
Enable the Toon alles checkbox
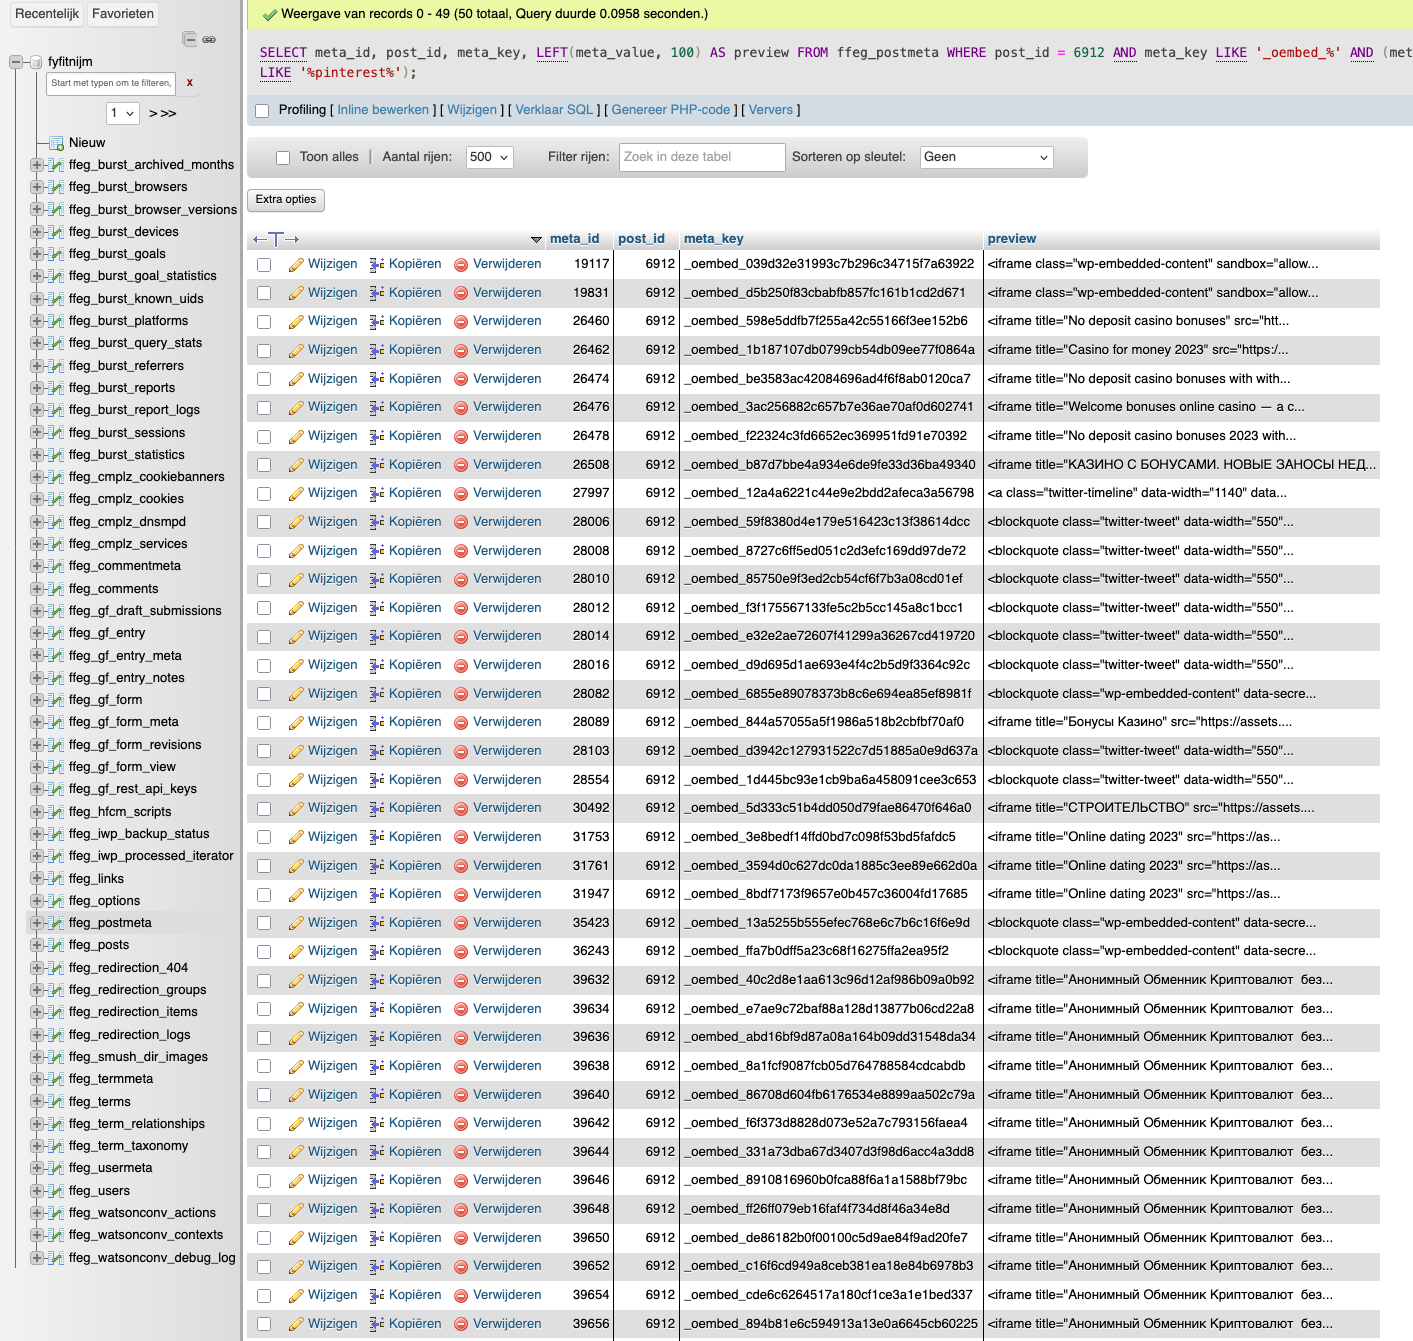point(283,158)
